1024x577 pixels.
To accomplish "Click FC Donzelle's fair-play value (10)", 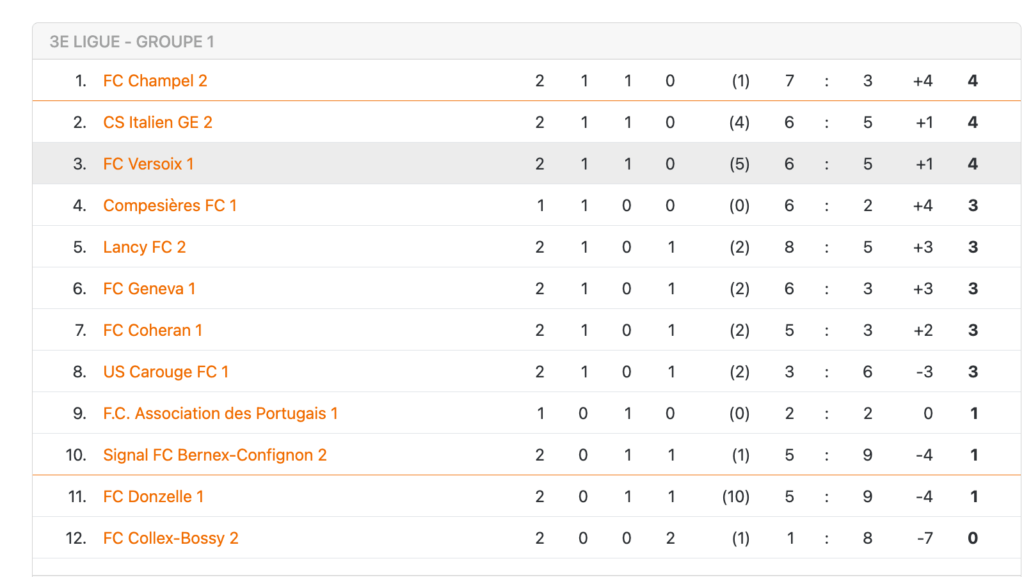I will [736, 497].
